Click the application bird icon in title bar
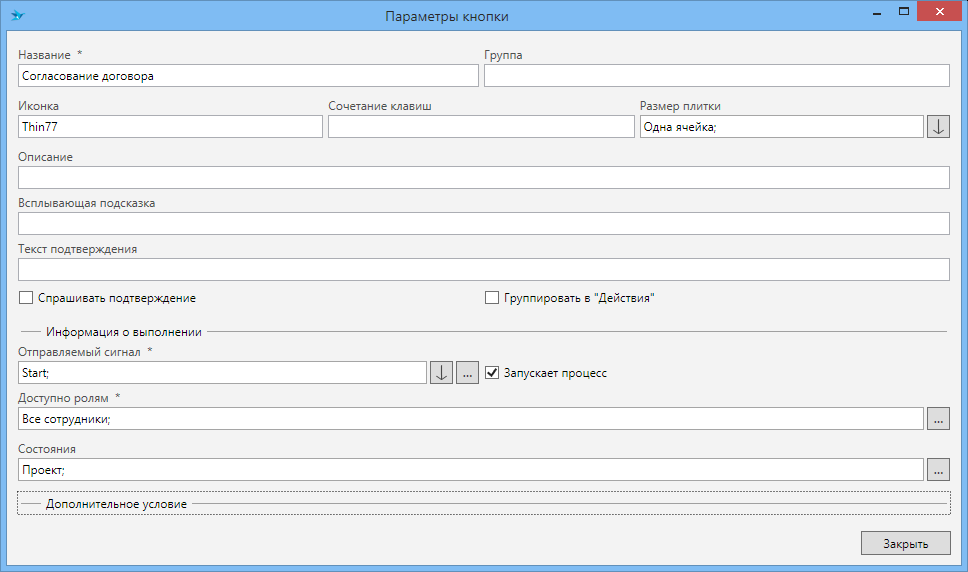Viewport: 968px width, 572px height. [x=17, y=16]
